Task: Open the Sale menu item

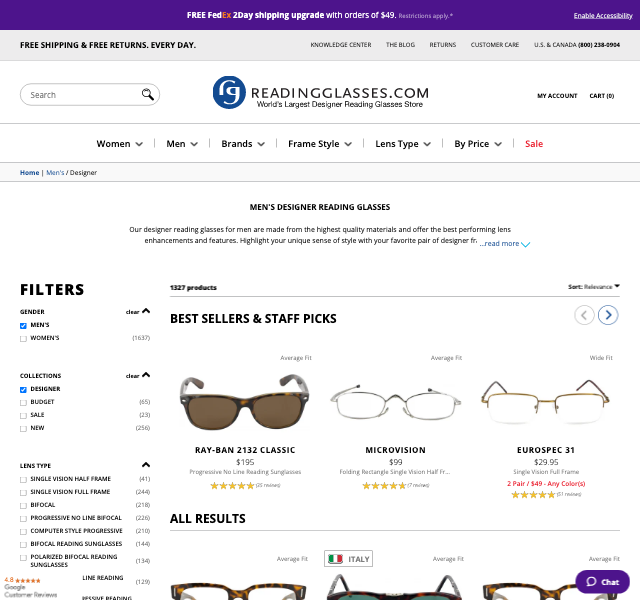Action: coord(534,144)
